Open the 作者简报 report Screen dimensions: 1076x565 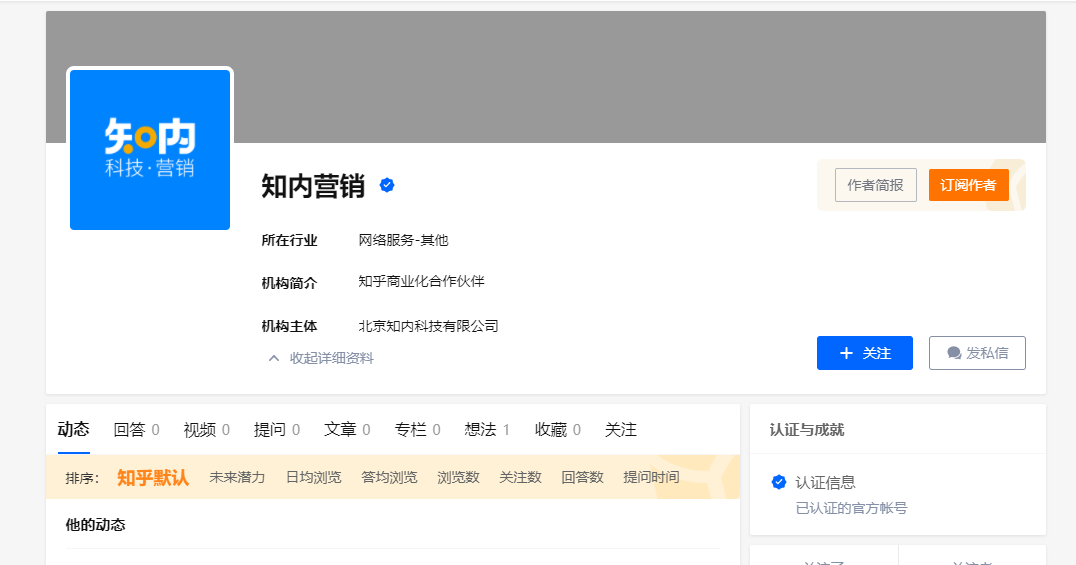click(x=876, y=185)
